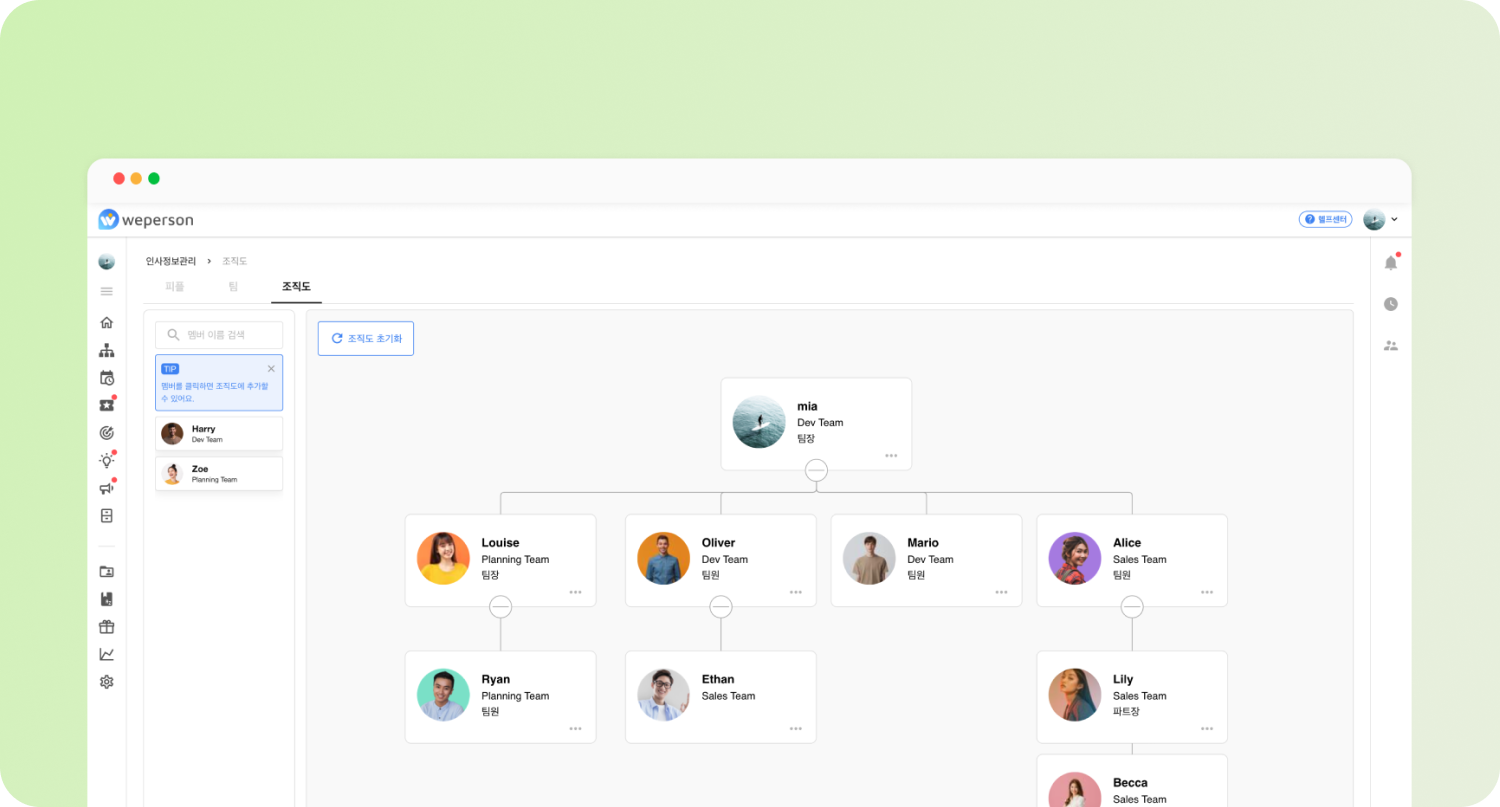The image size is (1500, 807).
Task: Open the target goals sidebar icon
Action: click(107, 433)
